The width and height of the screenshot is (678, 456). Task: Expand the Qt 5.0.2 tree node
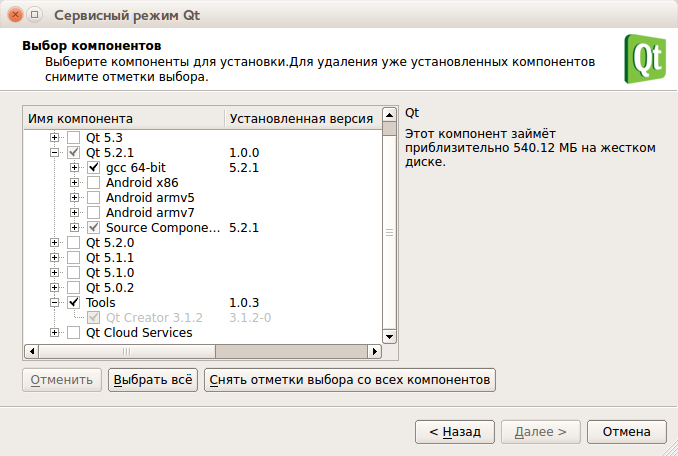pos(54,287)
